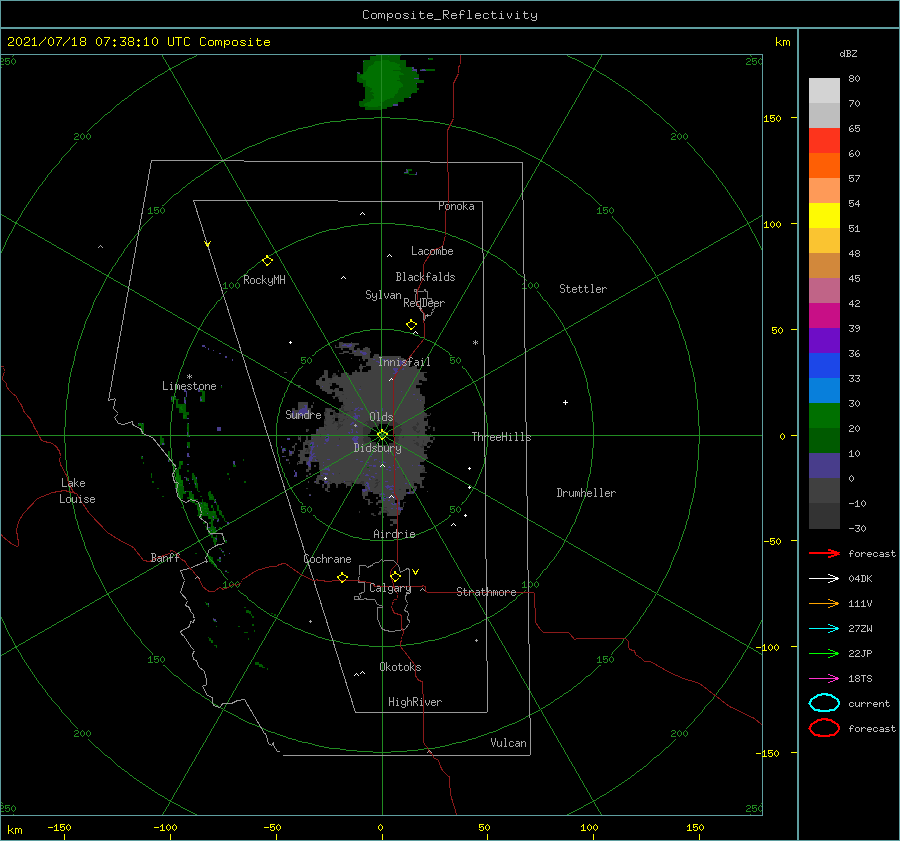Viewport: 900px width, 841px height.
Task: Select the orange 60-57 dBZ swatch
Action: 824,166
